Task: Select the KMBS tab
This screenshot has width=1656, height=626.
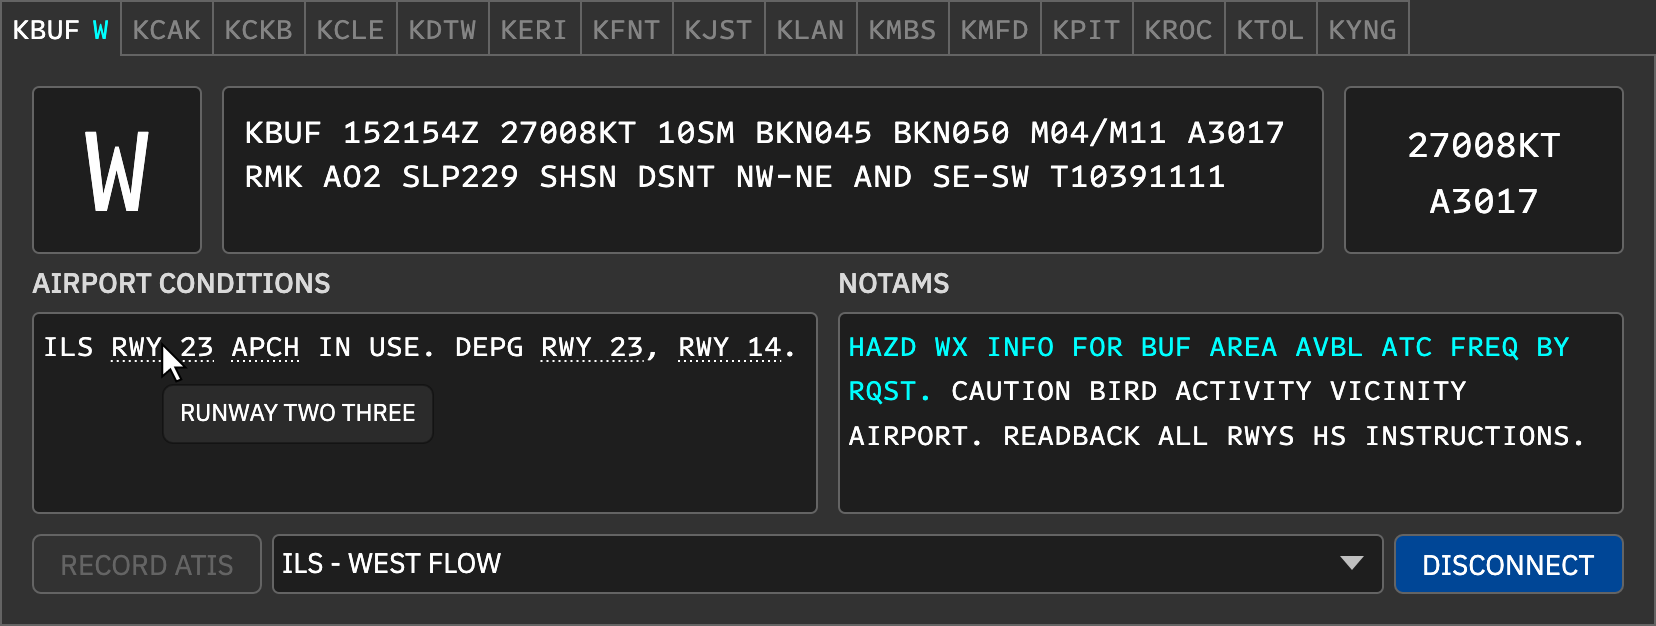Action: click(x=903, y=30)
